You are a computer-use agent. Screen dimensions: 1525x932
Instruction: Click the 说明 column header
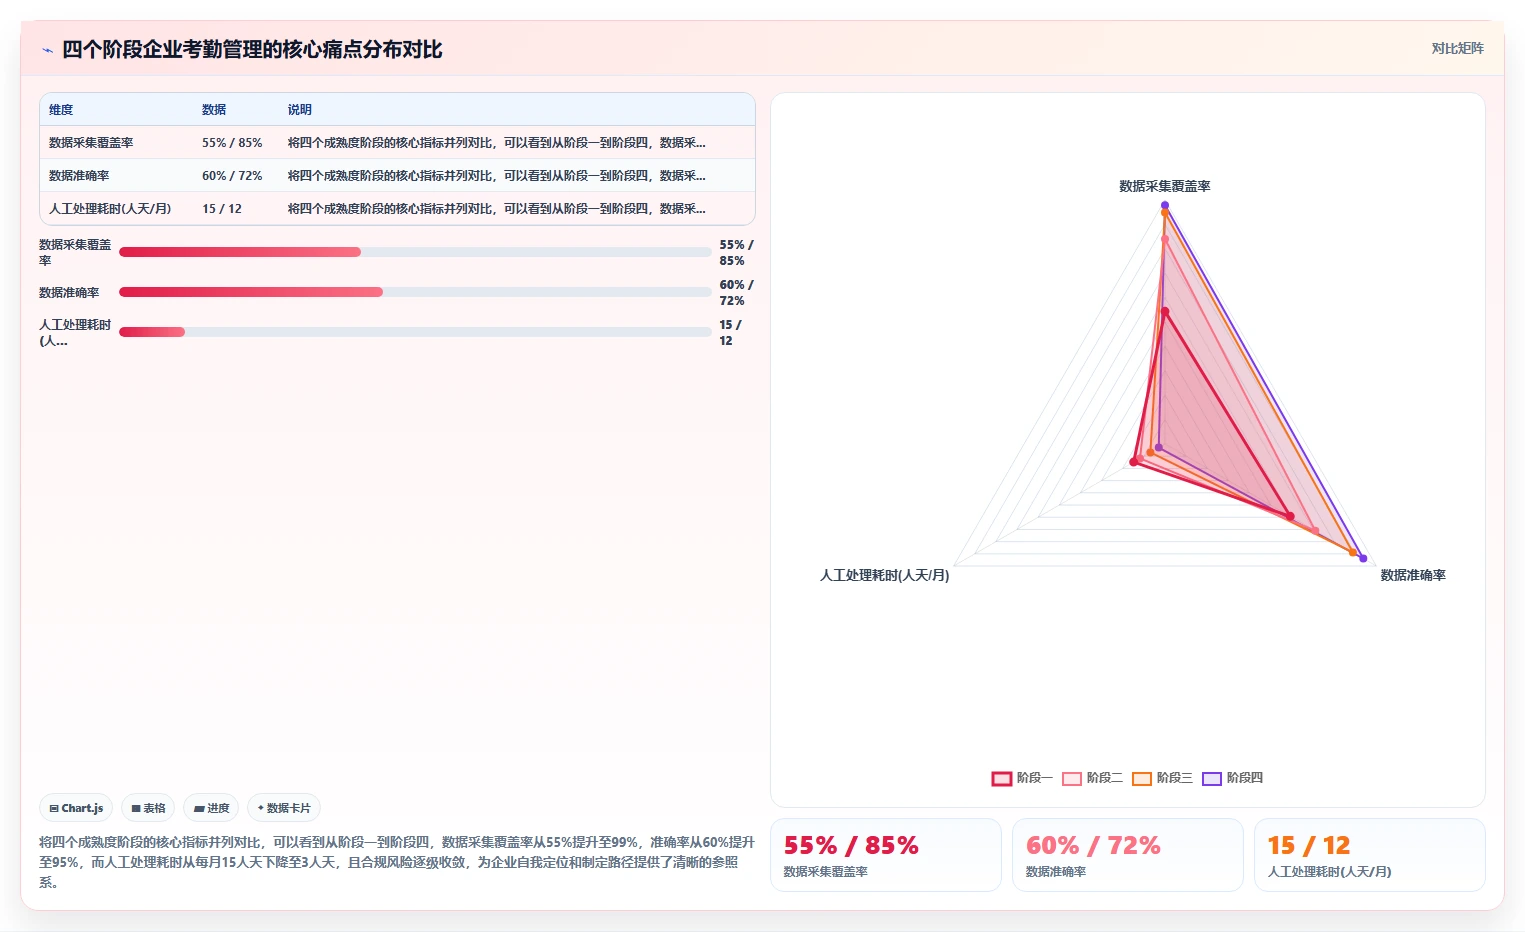pyautogui.click(x=300, y=110)
